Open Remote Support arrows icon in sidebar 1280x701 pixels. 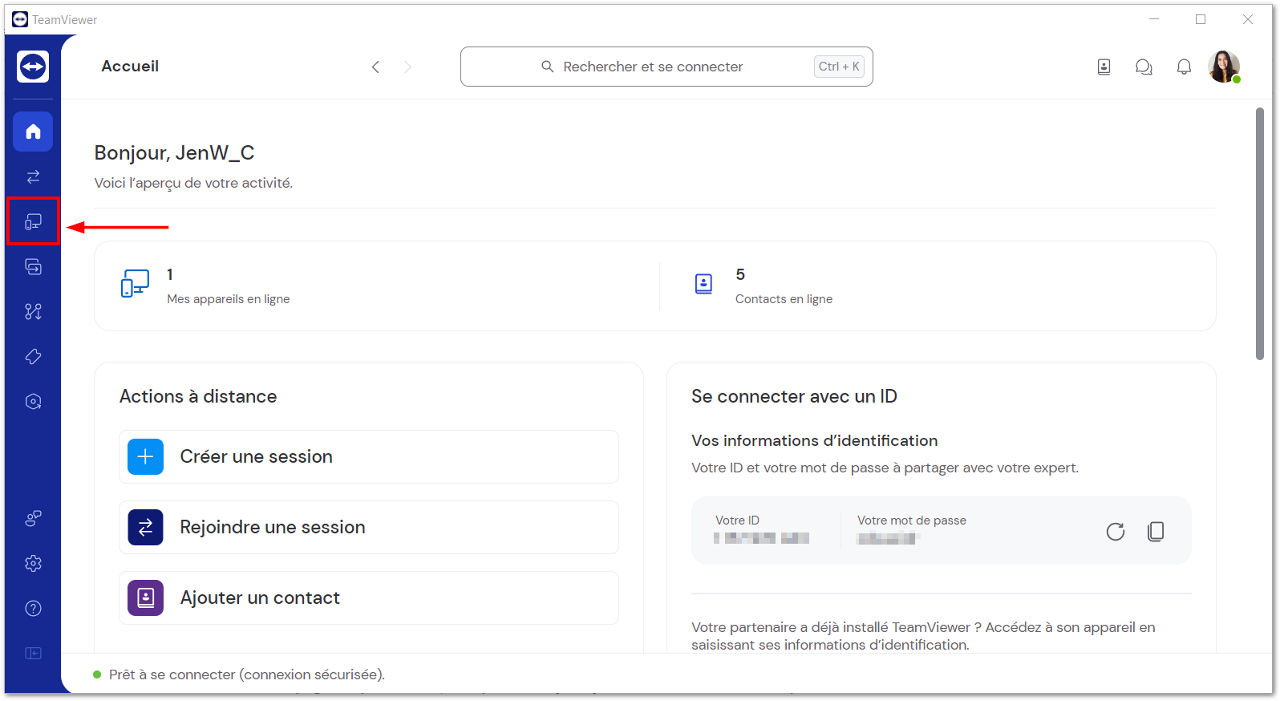(x=33, y=177)
